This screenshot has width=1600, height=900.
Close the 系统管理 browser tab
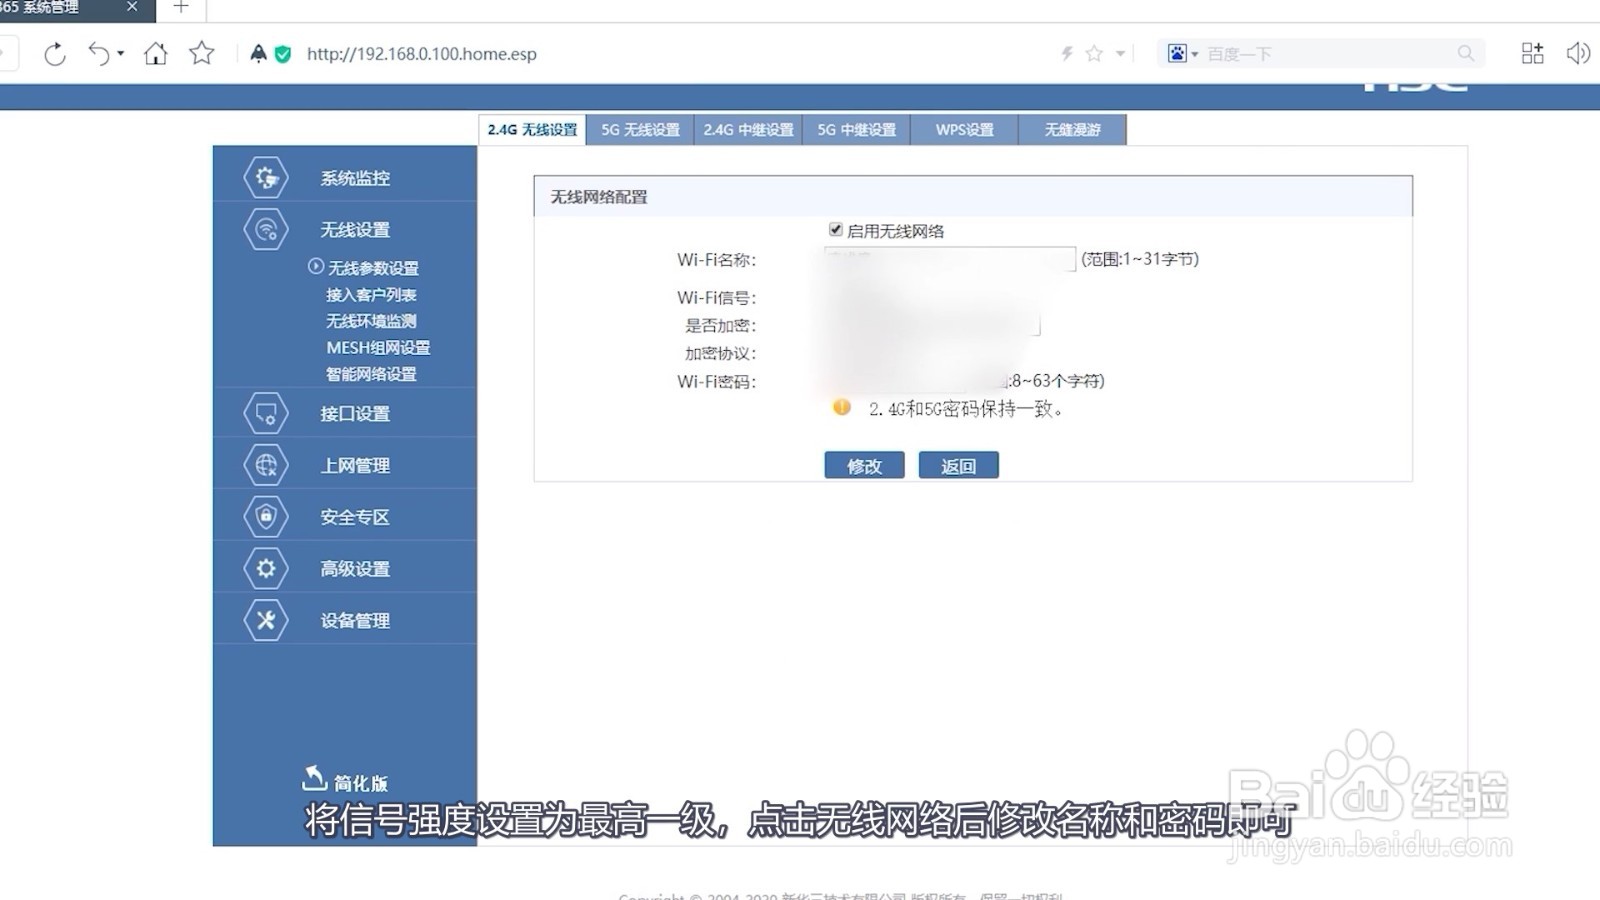[132, 7]
